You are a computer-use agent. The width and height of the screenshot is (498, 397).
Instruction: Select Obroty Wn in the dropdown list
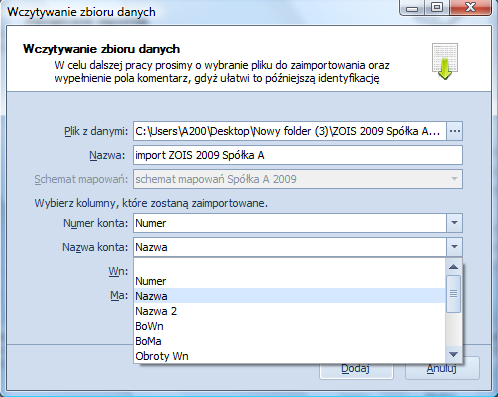coord(289,356)
